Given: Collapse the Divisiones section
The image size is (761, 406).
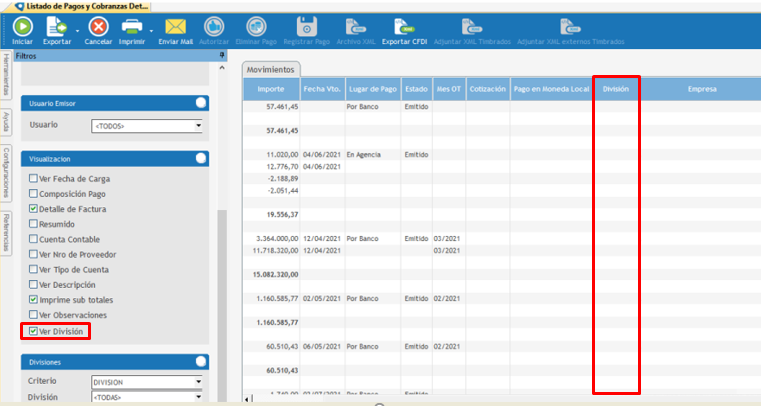Looking at the screenshot, I should click(201, 361).
